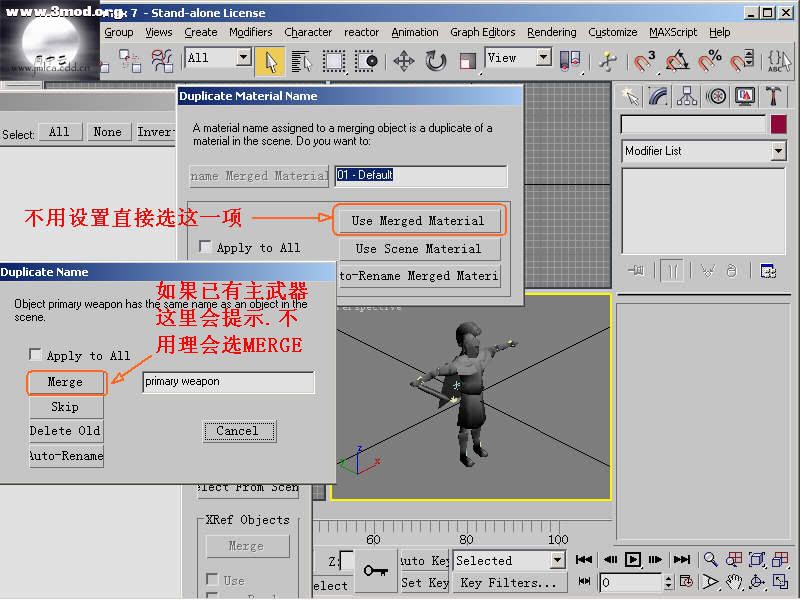Activate the Select and Move tool
The width and height of the screenshot is (800, 600).
pyautogui.click(x=404, y=60)
